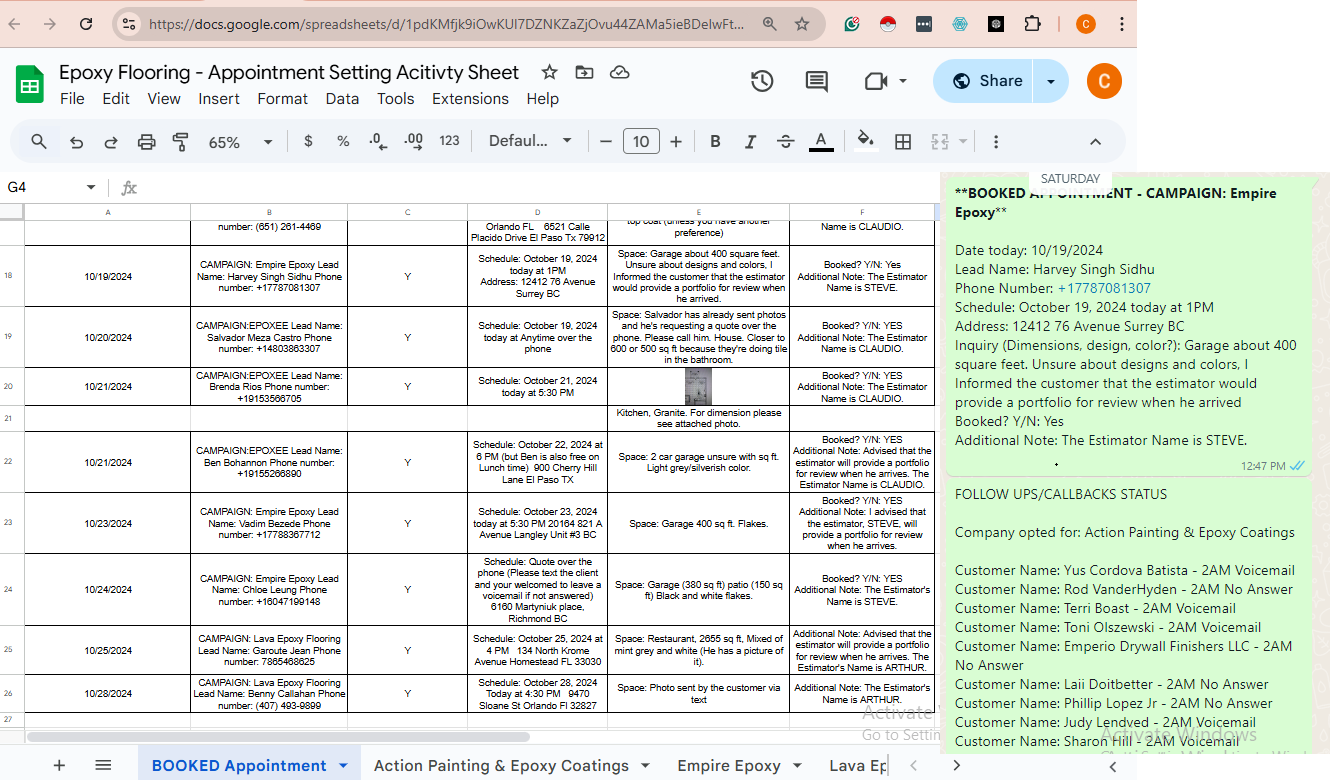This screenshot has height=780, width=1330.
Task: Star the Epoxy Flooring spreadsheet
Action: tap(549, 72)
